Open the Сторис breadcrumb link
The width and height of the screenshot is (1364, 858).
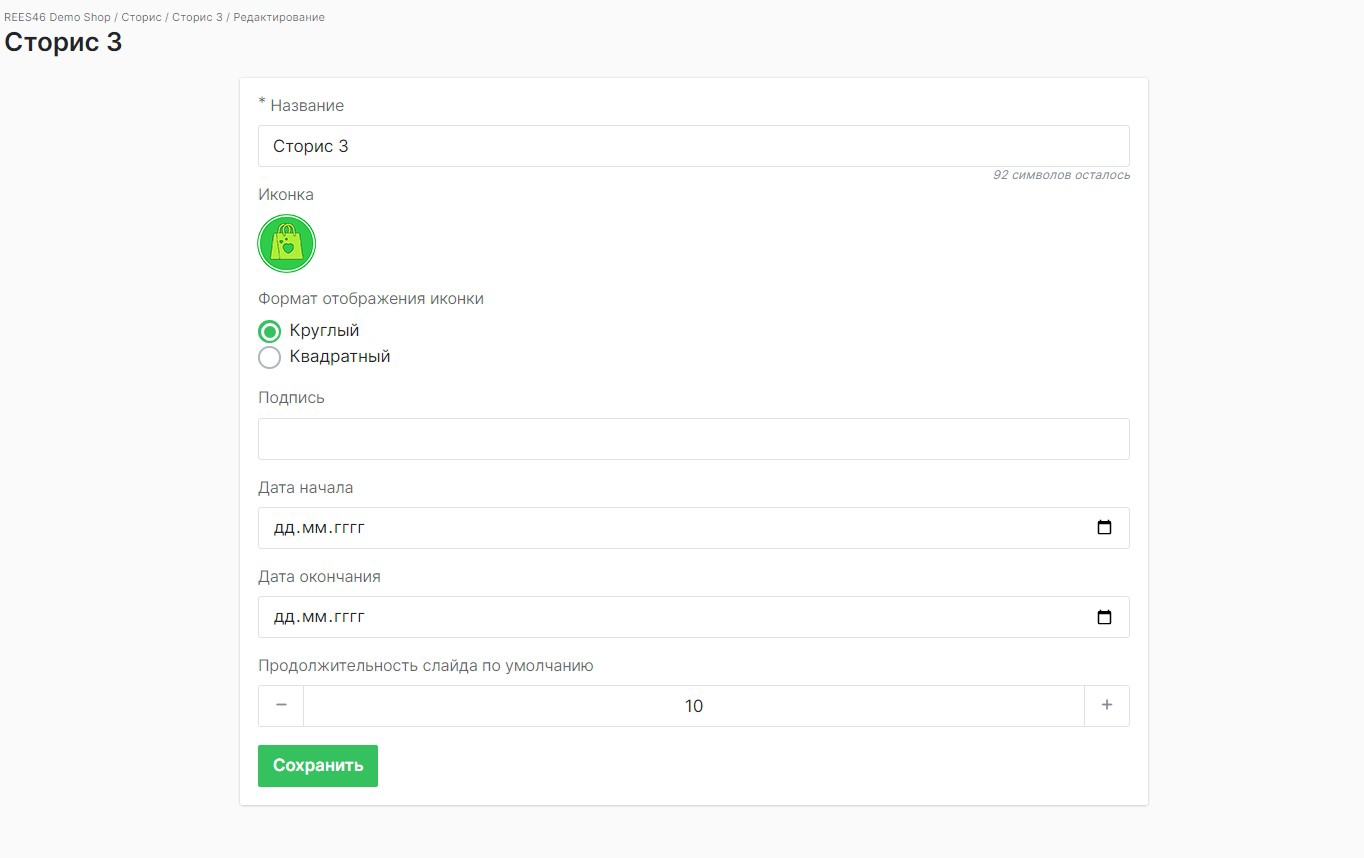point(141,17)
